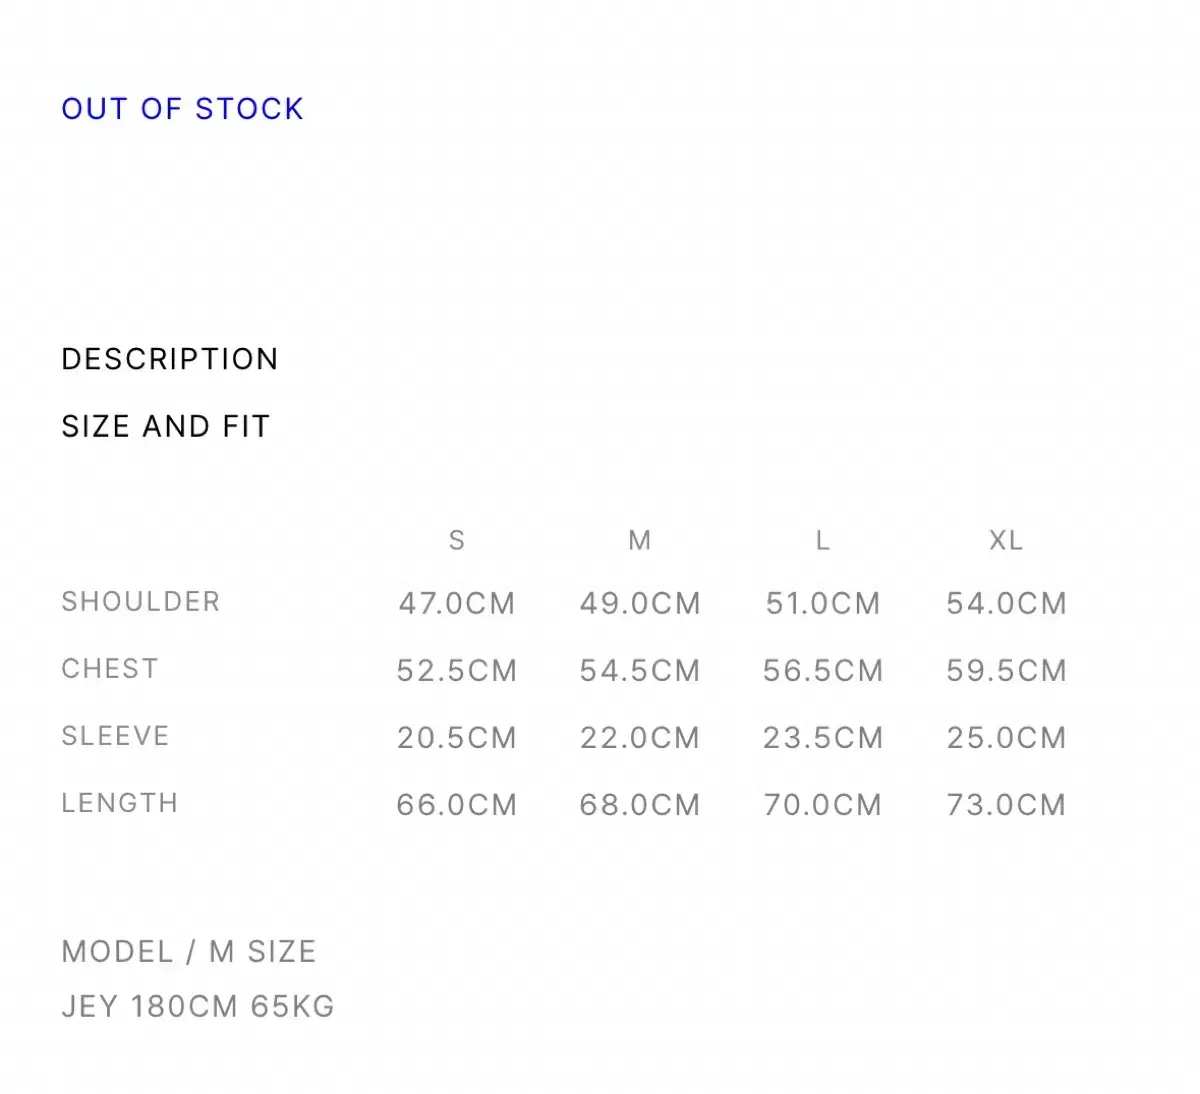Image resolution: width=1200 pixels, height=1094 pixels.
Task: Select the XL size column header
Action: pos(1006,540)
